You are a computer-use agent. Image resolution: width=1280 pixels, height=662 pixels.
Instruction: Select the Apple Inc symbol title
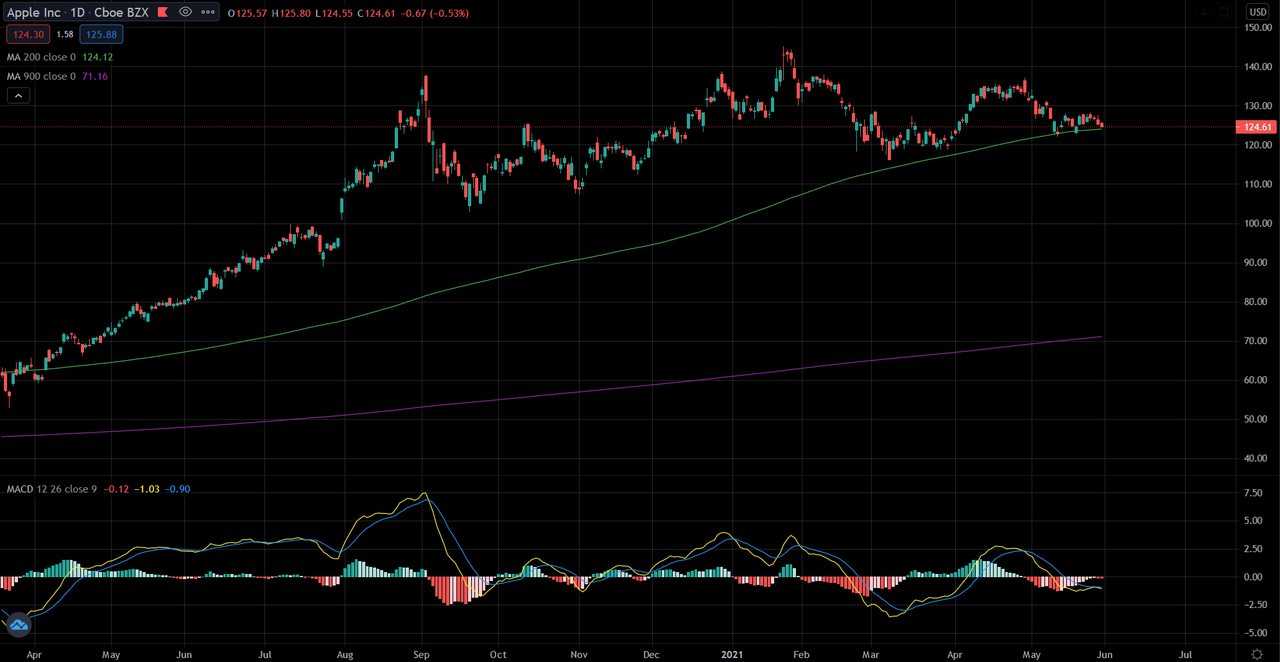tap(36, 13)
